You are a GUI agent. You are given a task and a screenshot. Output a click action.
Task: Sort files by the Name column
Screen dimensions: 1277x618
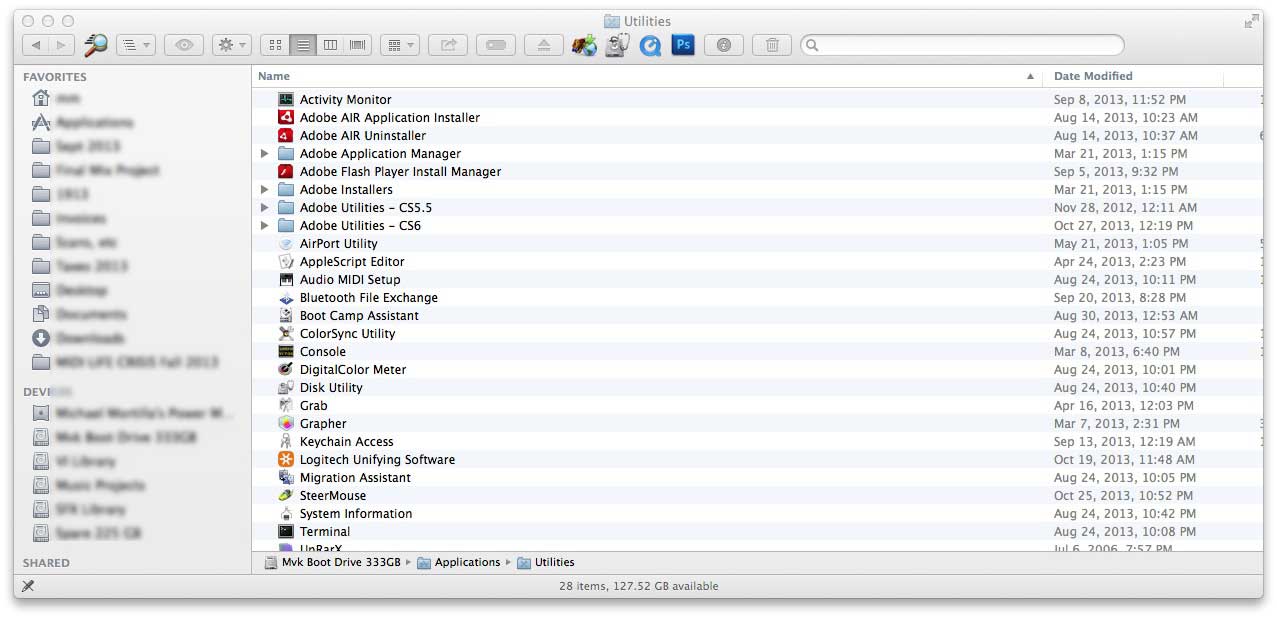[x=646, y=76]
